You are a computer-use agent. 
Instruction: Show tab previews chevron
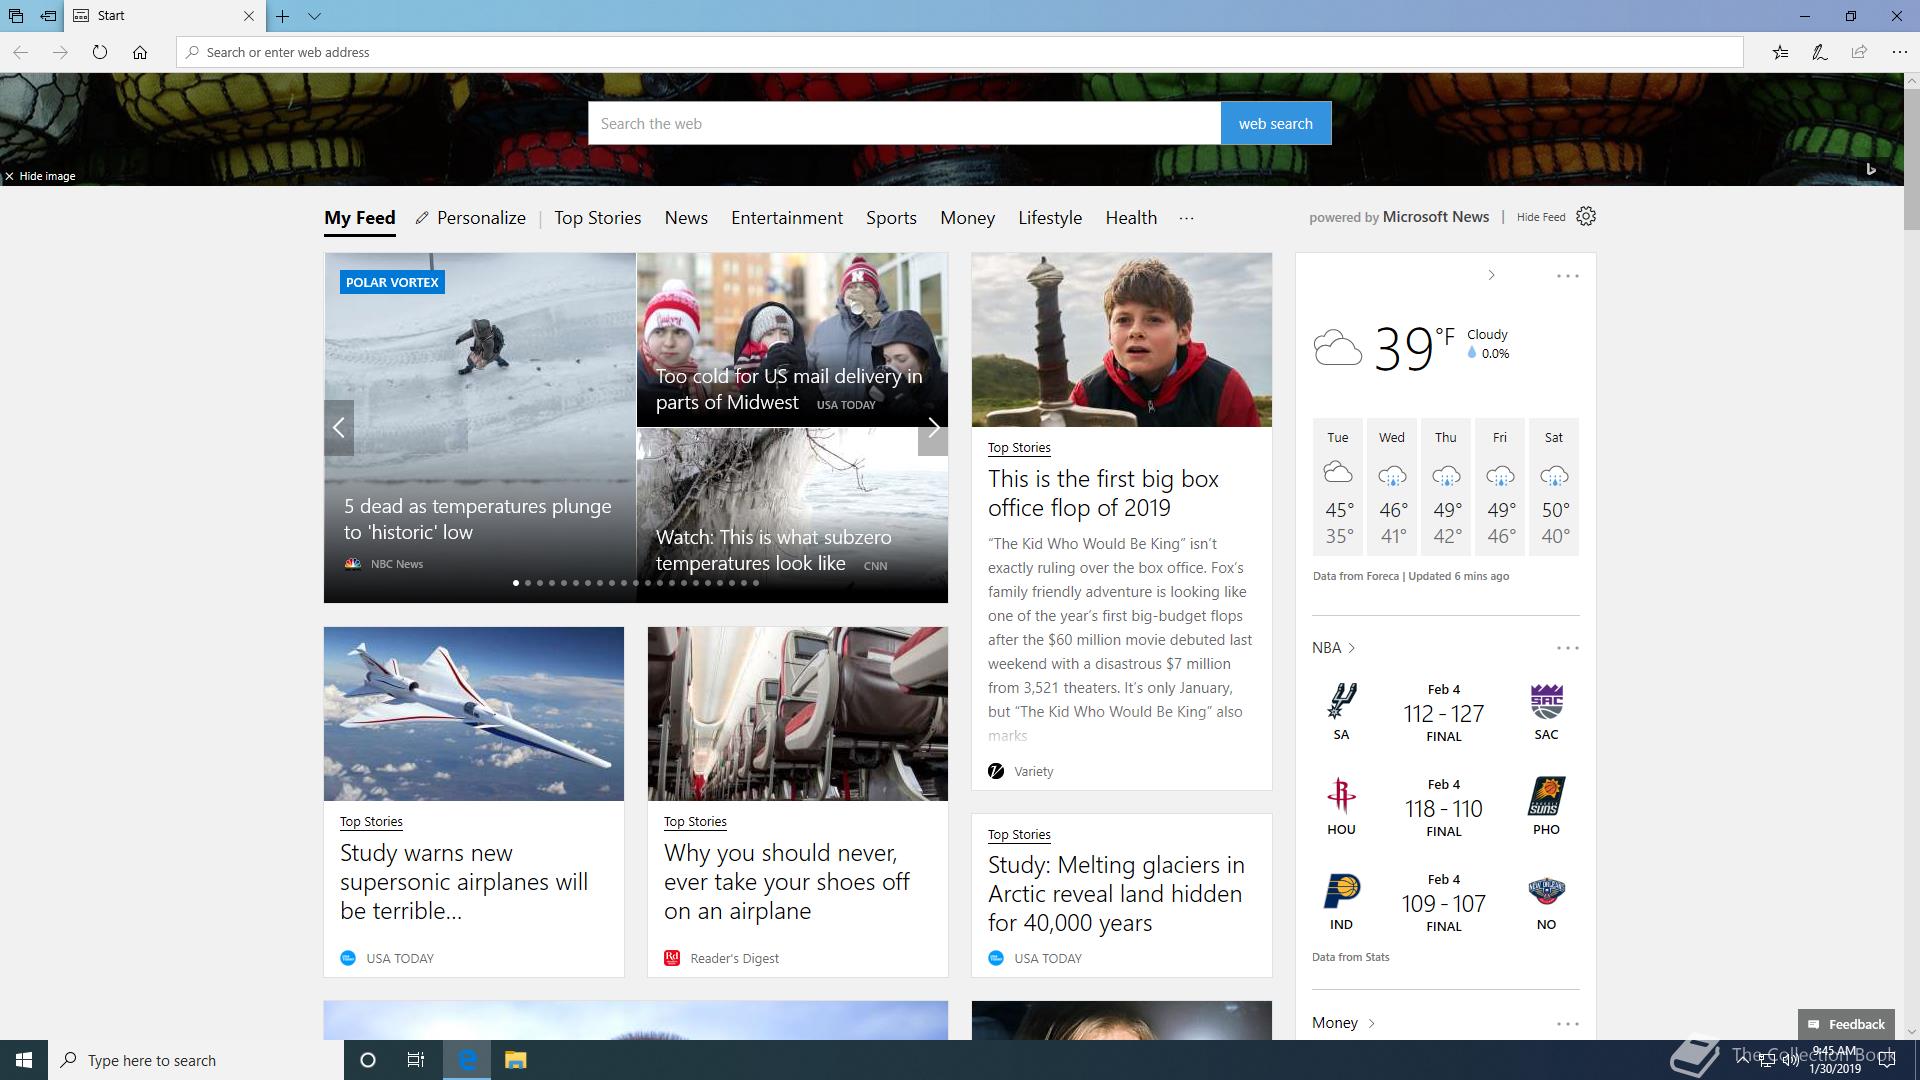tap(314, 16)
